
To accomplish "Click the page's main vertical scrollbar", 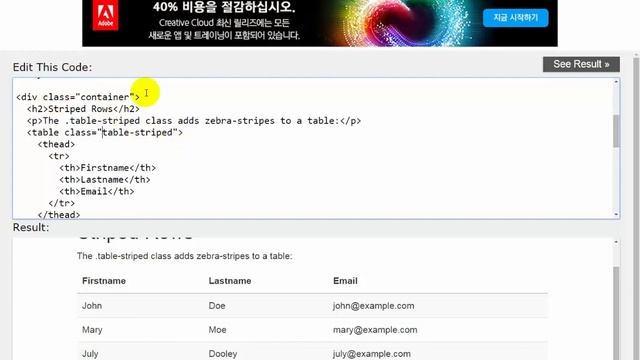I will tap(636, 208).
